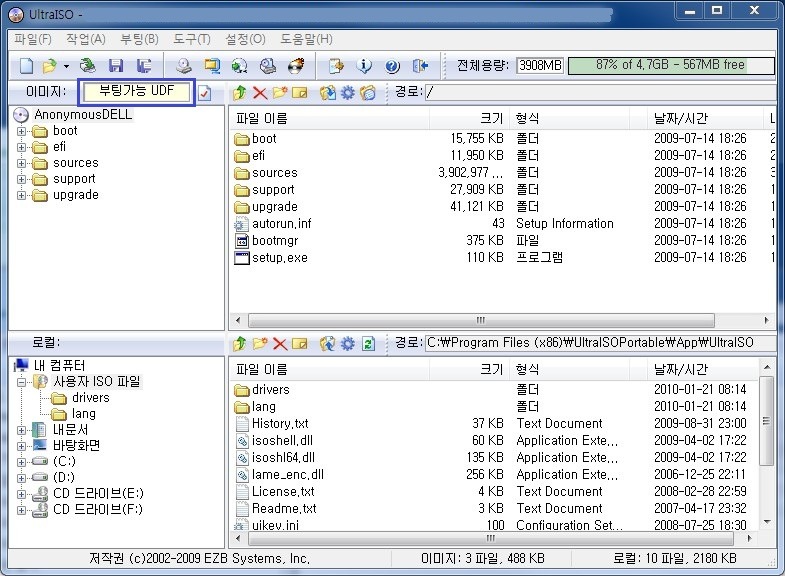The height and width of the screenshot is (576, 785).
Task: Open the 작업(A) menu
Action: pyautogui.click(x=86, y=39)
